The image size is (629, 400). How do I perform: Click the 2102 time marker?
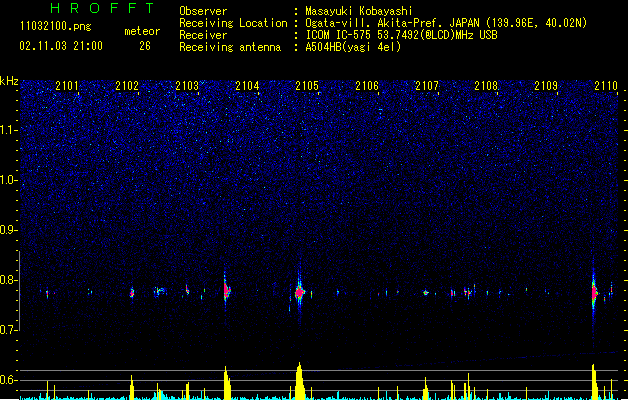point(127,86)
